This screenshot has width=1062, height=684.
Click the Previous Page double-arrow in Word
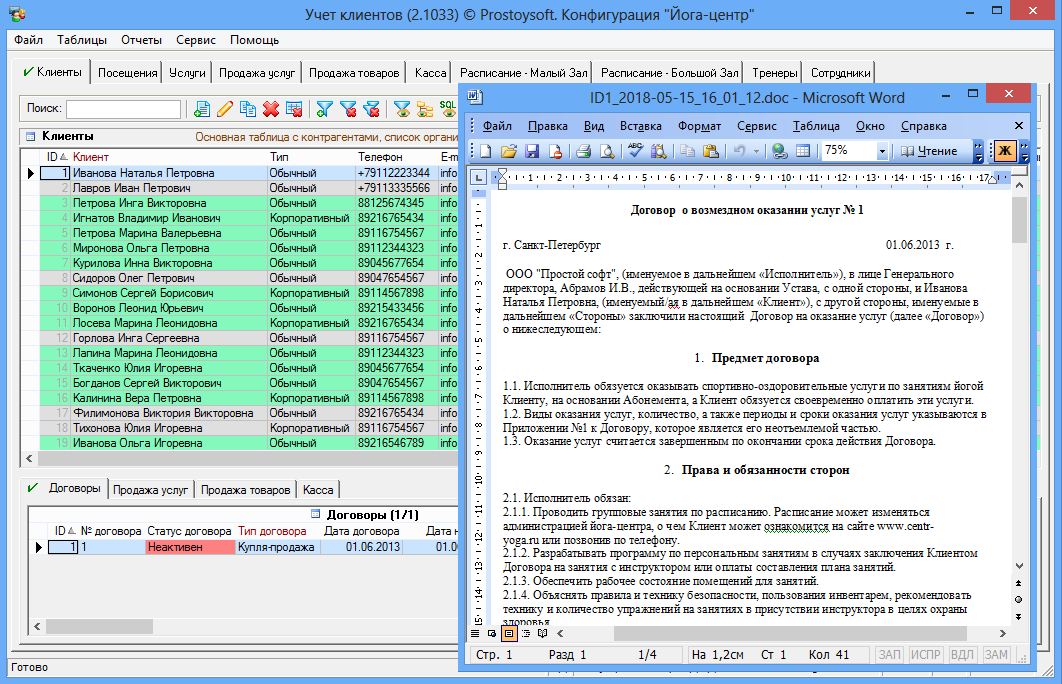point(1019,583)
